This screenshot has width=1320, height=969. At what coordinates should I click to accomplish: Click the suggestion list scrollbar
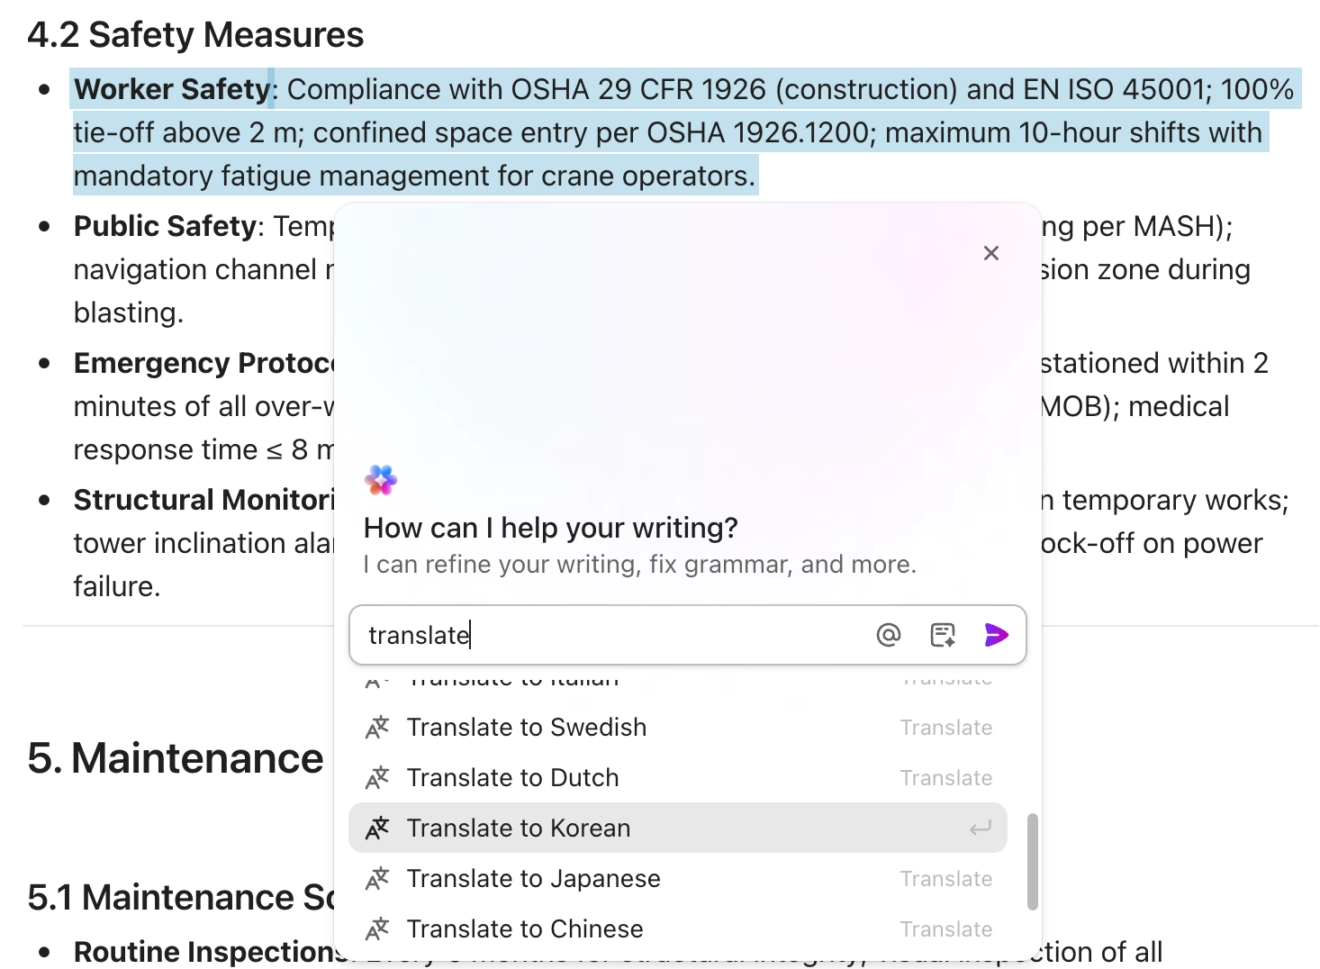(1032, 862)
